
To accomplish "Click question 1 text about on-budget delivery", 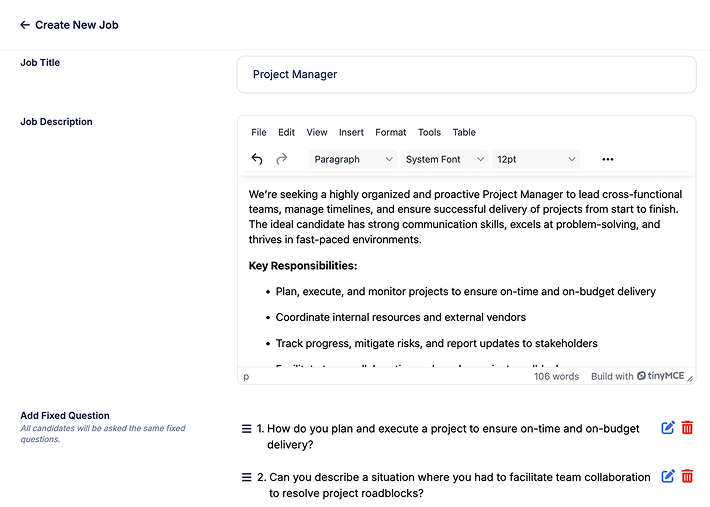I will click(453, 436).
